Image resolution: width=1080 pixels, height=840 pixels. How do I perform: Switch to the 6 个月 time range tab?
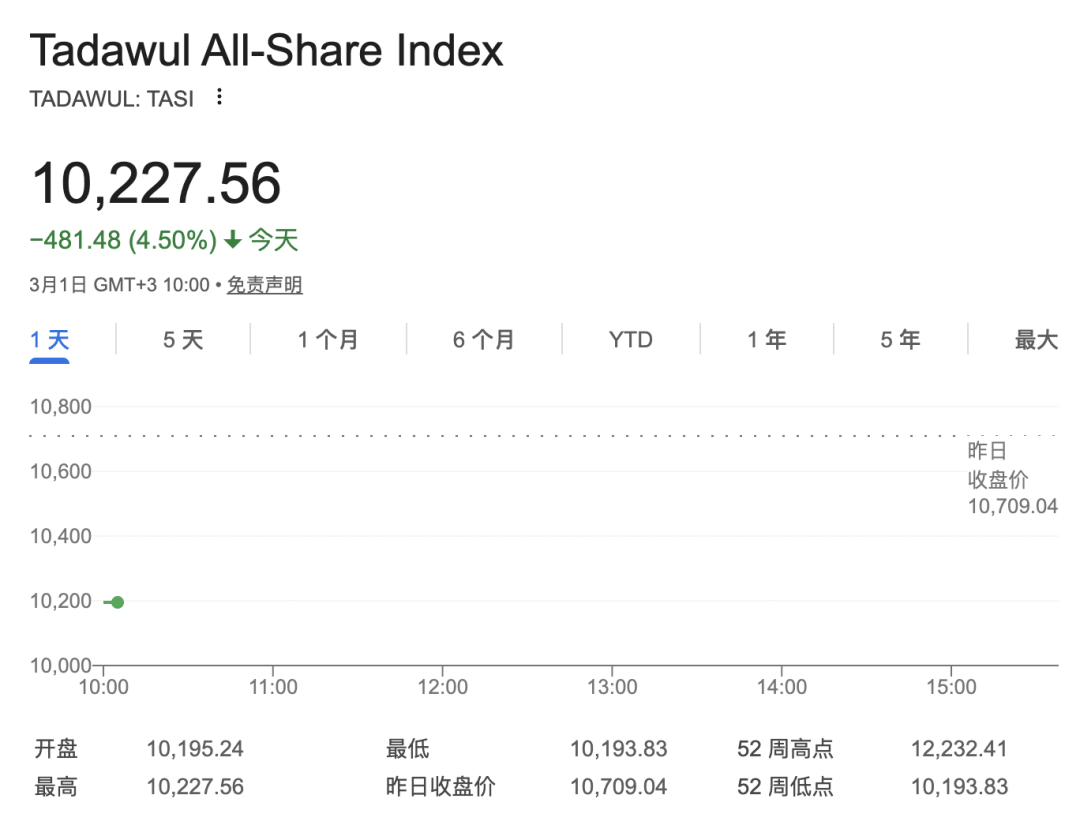coord(484,340)
